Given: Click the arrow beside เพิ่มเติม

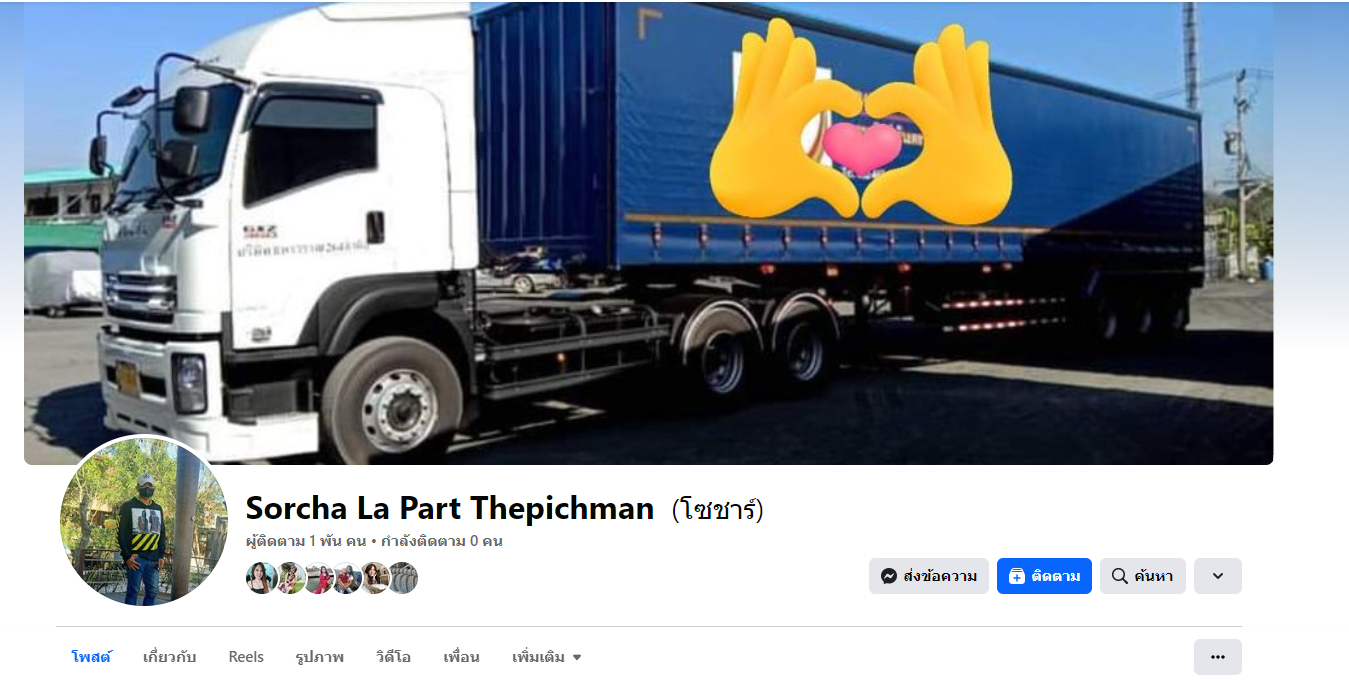Looking at the screenshot, I should [x=577, y=658].
